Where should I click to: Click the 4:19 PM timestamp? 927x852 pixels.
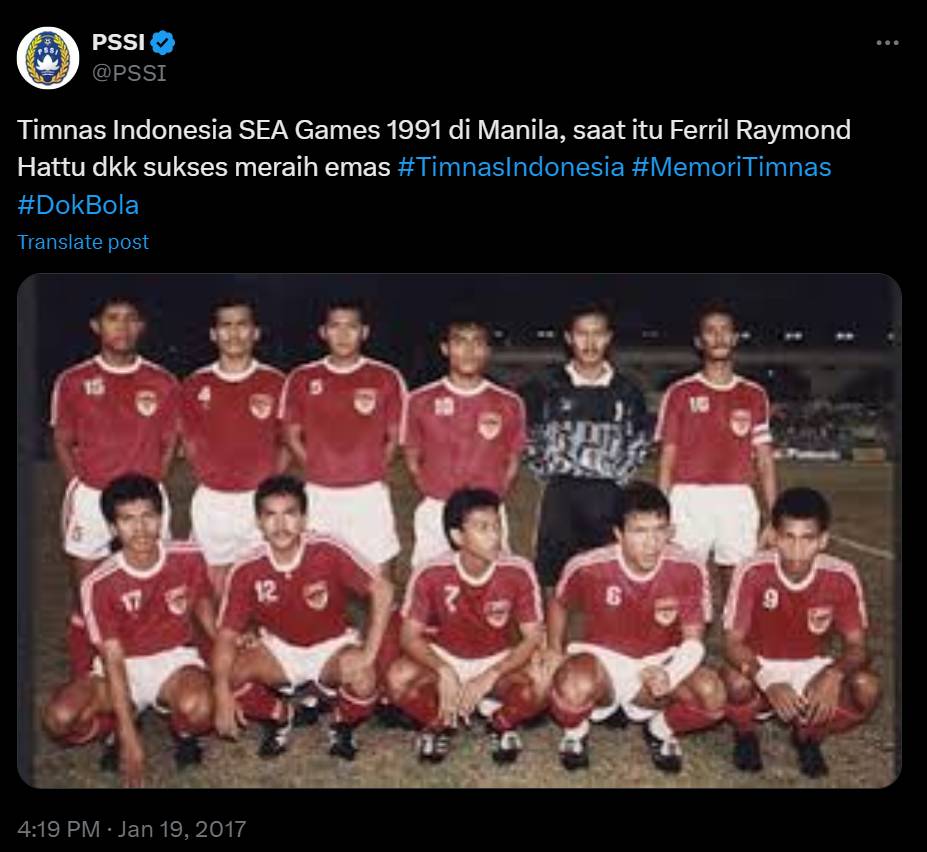(x=59, y=828)
